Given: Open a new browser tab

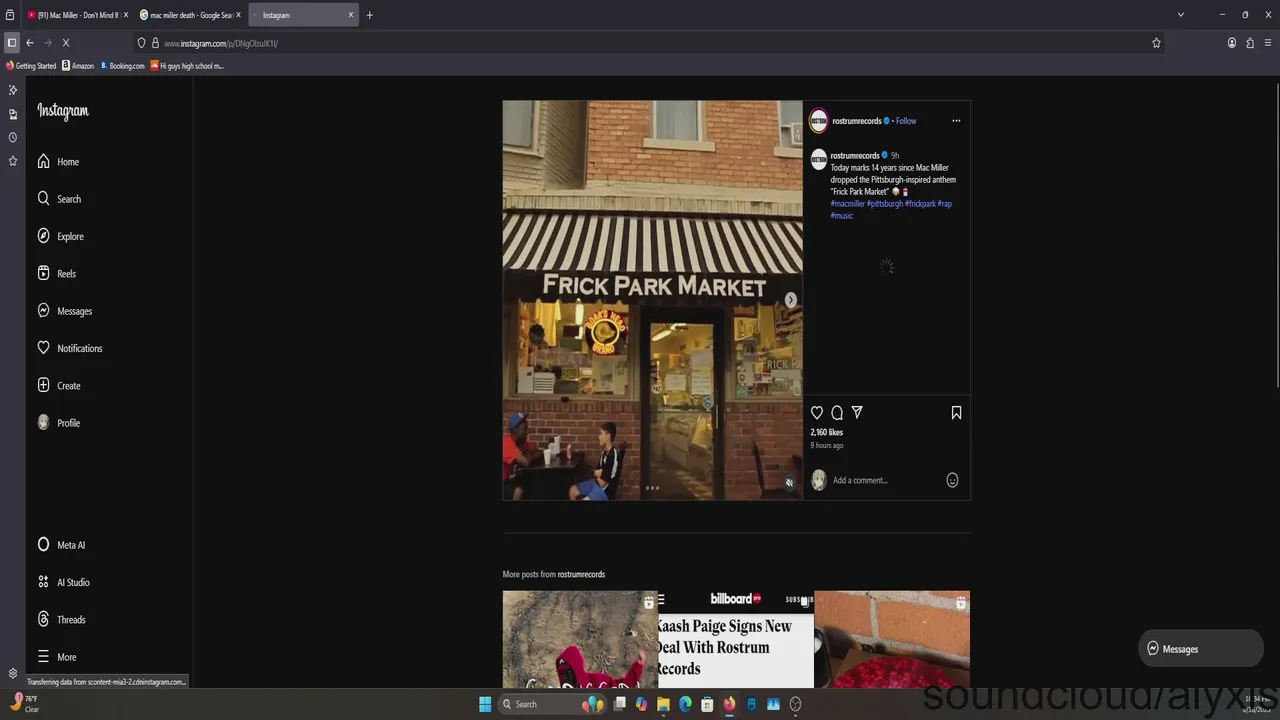Looking at the screenshot, I should (369, 15).
